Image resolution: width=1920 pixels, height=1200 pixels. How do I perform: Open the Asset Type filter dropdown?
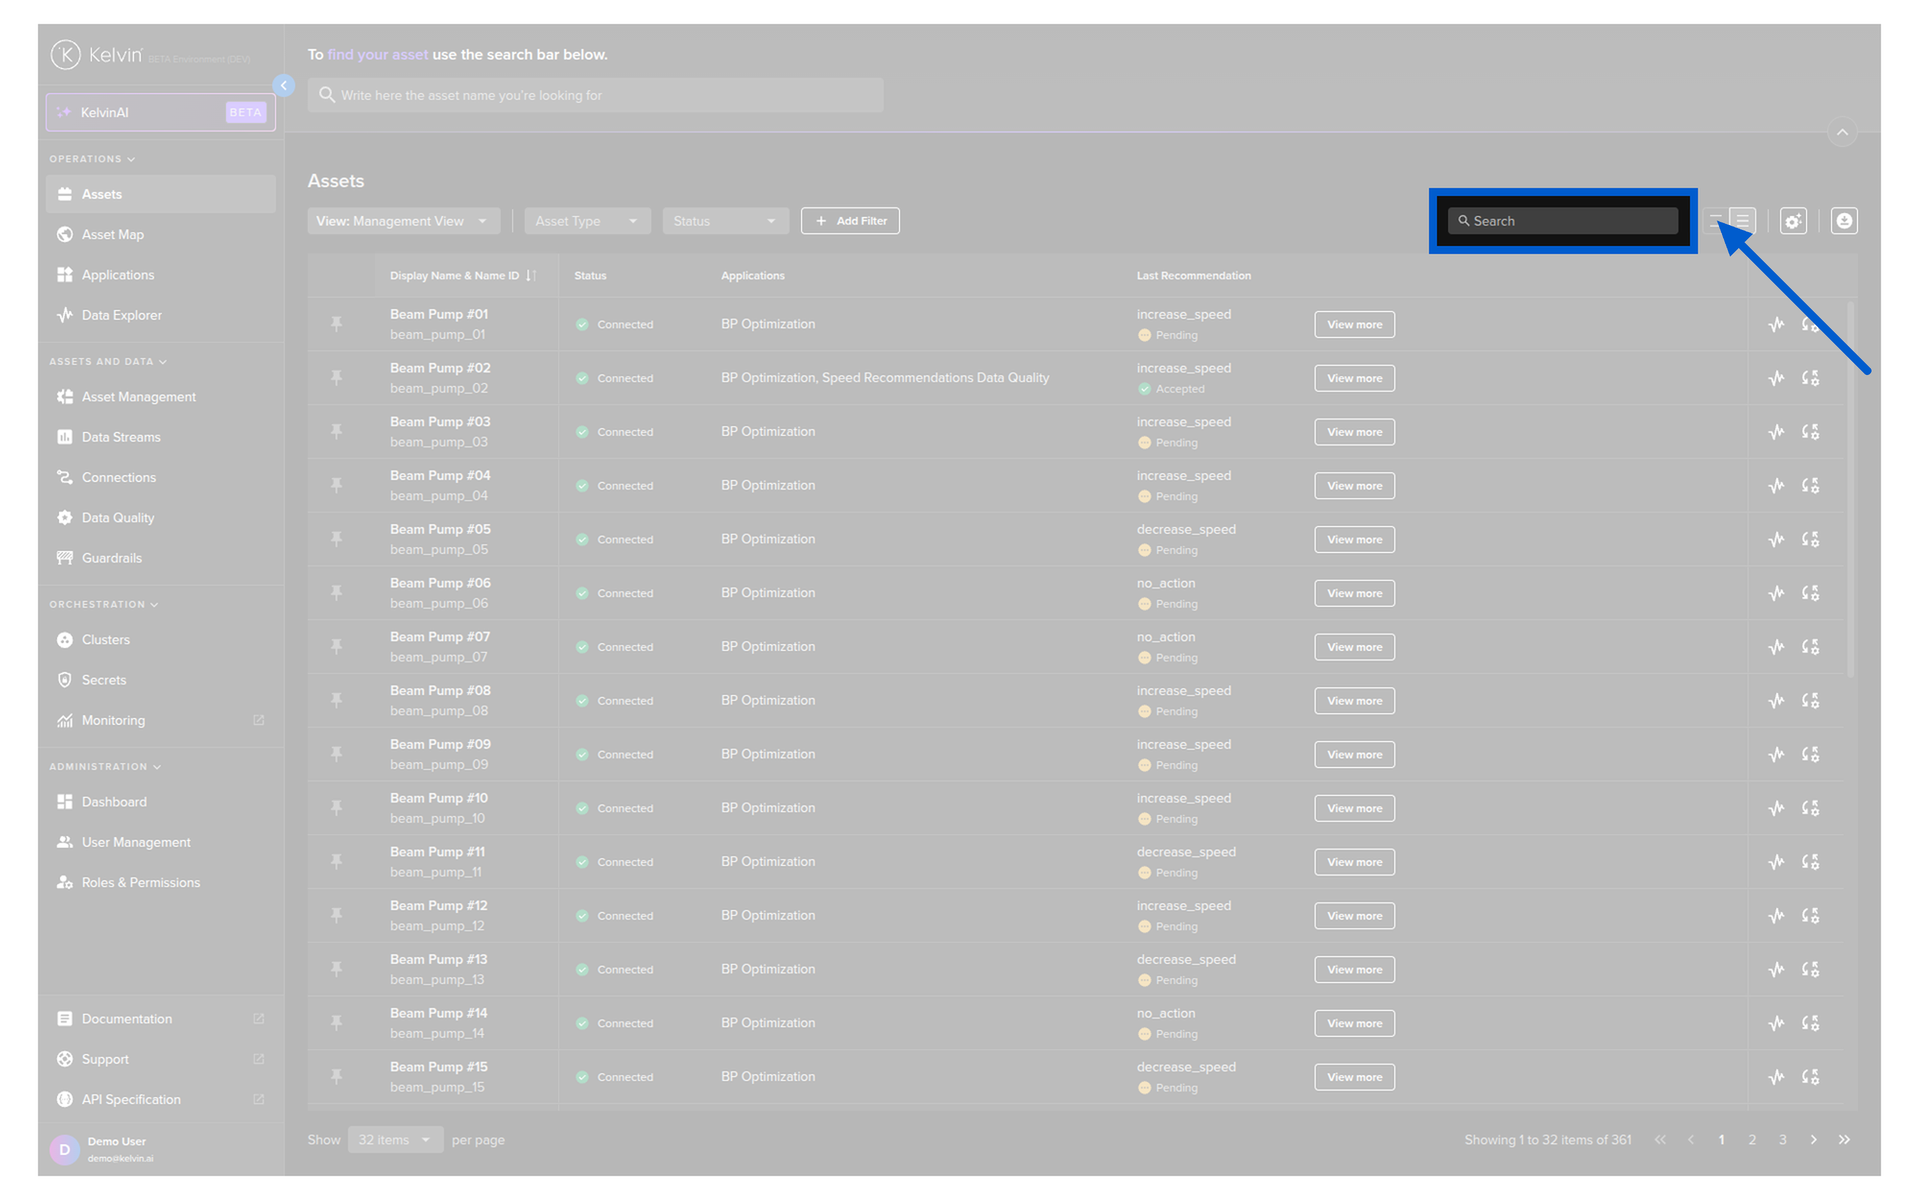(x=586, y=221)
